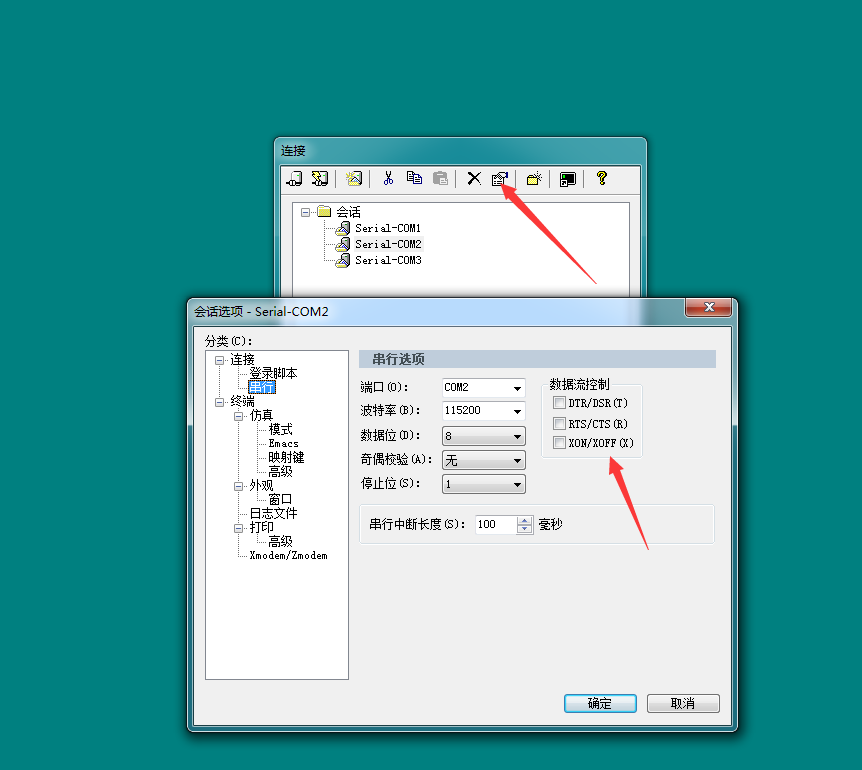
Task: Click the greyed Paste icon in the toolbar
Action: (x=440, y=179)
